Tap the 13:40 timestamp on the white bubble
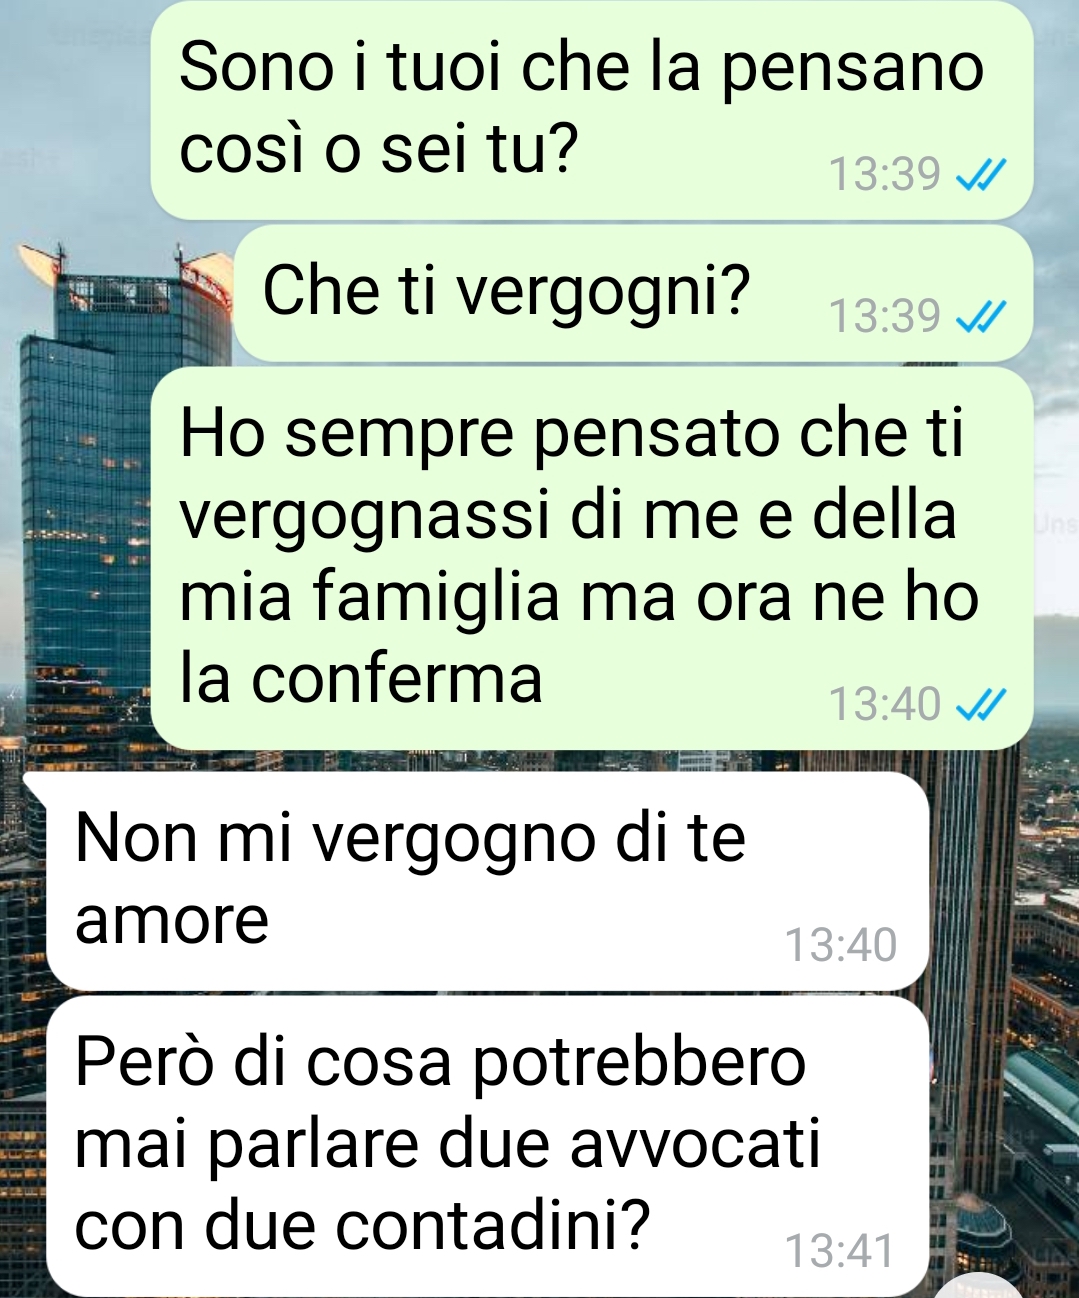 tap(841, 945)
